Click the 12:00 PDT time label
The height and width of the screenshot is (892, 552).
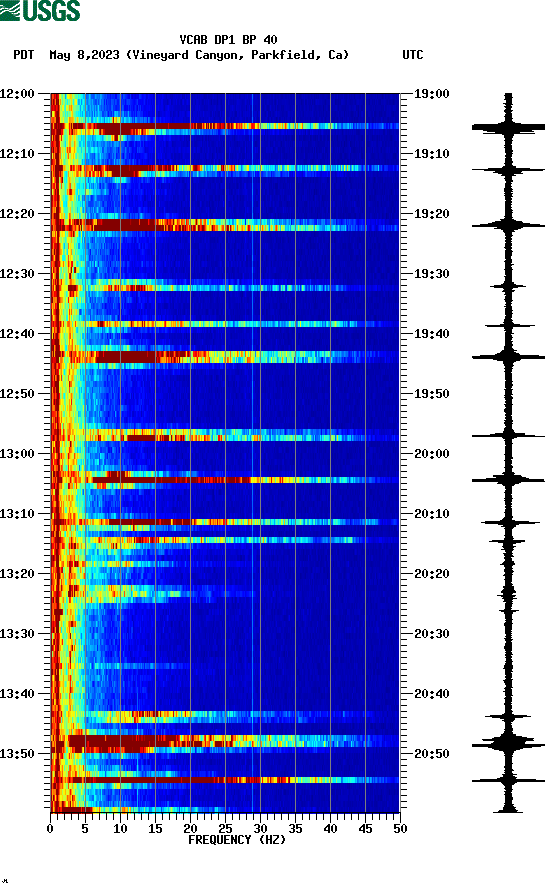coord(17,94)
